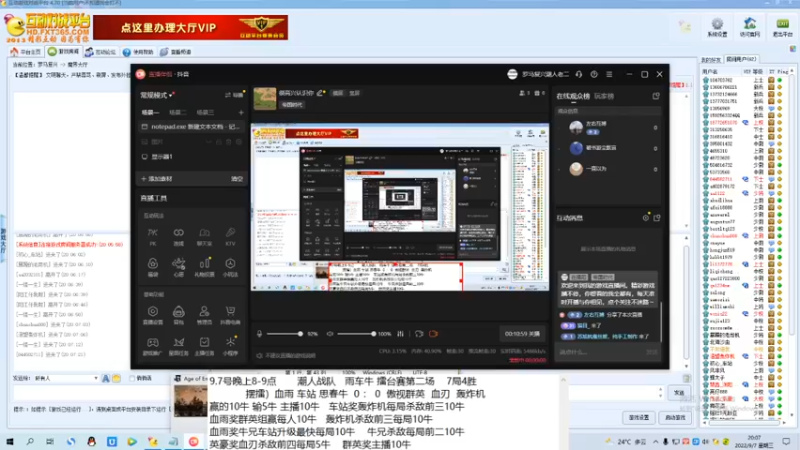This screenshot has height=450, width=800.
Task: Open the chat room tool icon
Action: [204, 236]
